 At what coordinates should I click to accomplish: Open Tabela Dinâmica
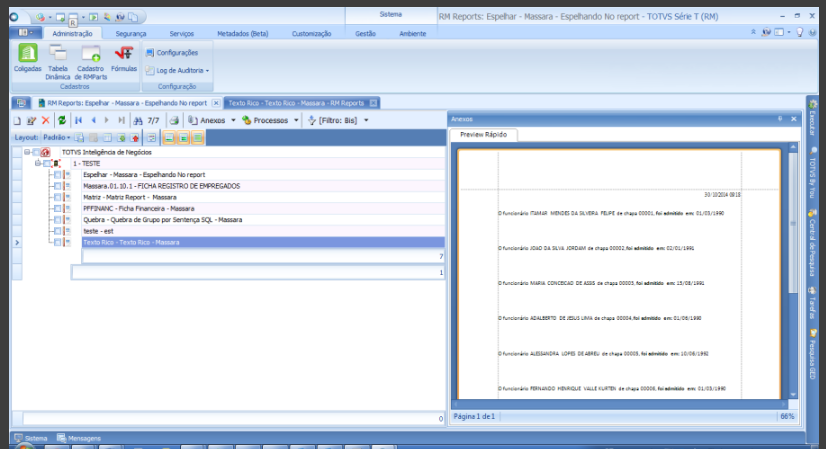57,62
